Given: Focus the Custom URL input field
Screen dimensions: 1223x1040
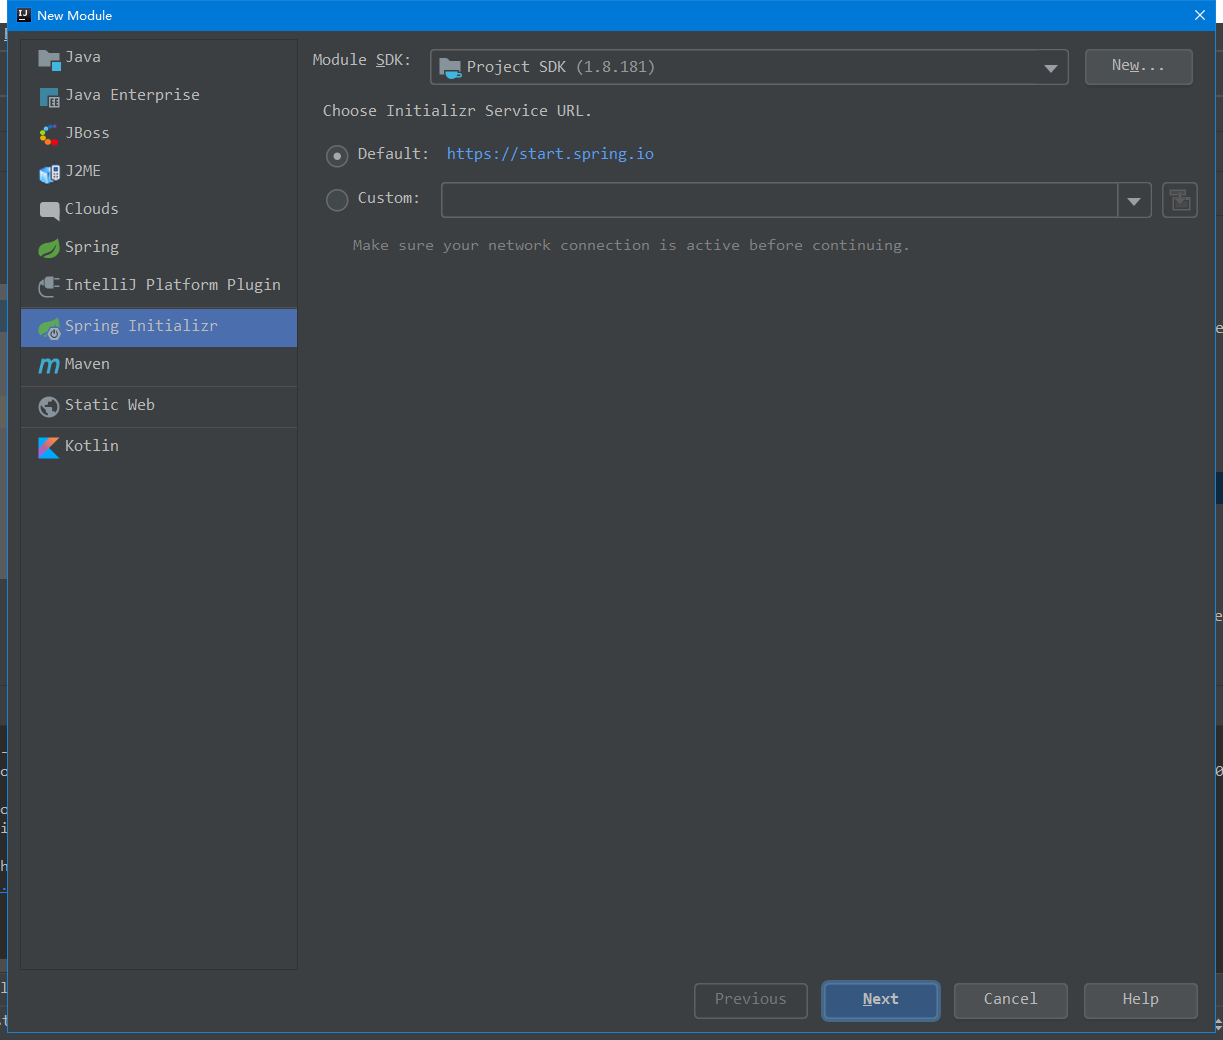Looking at the screenshot, I should point(779,200).
